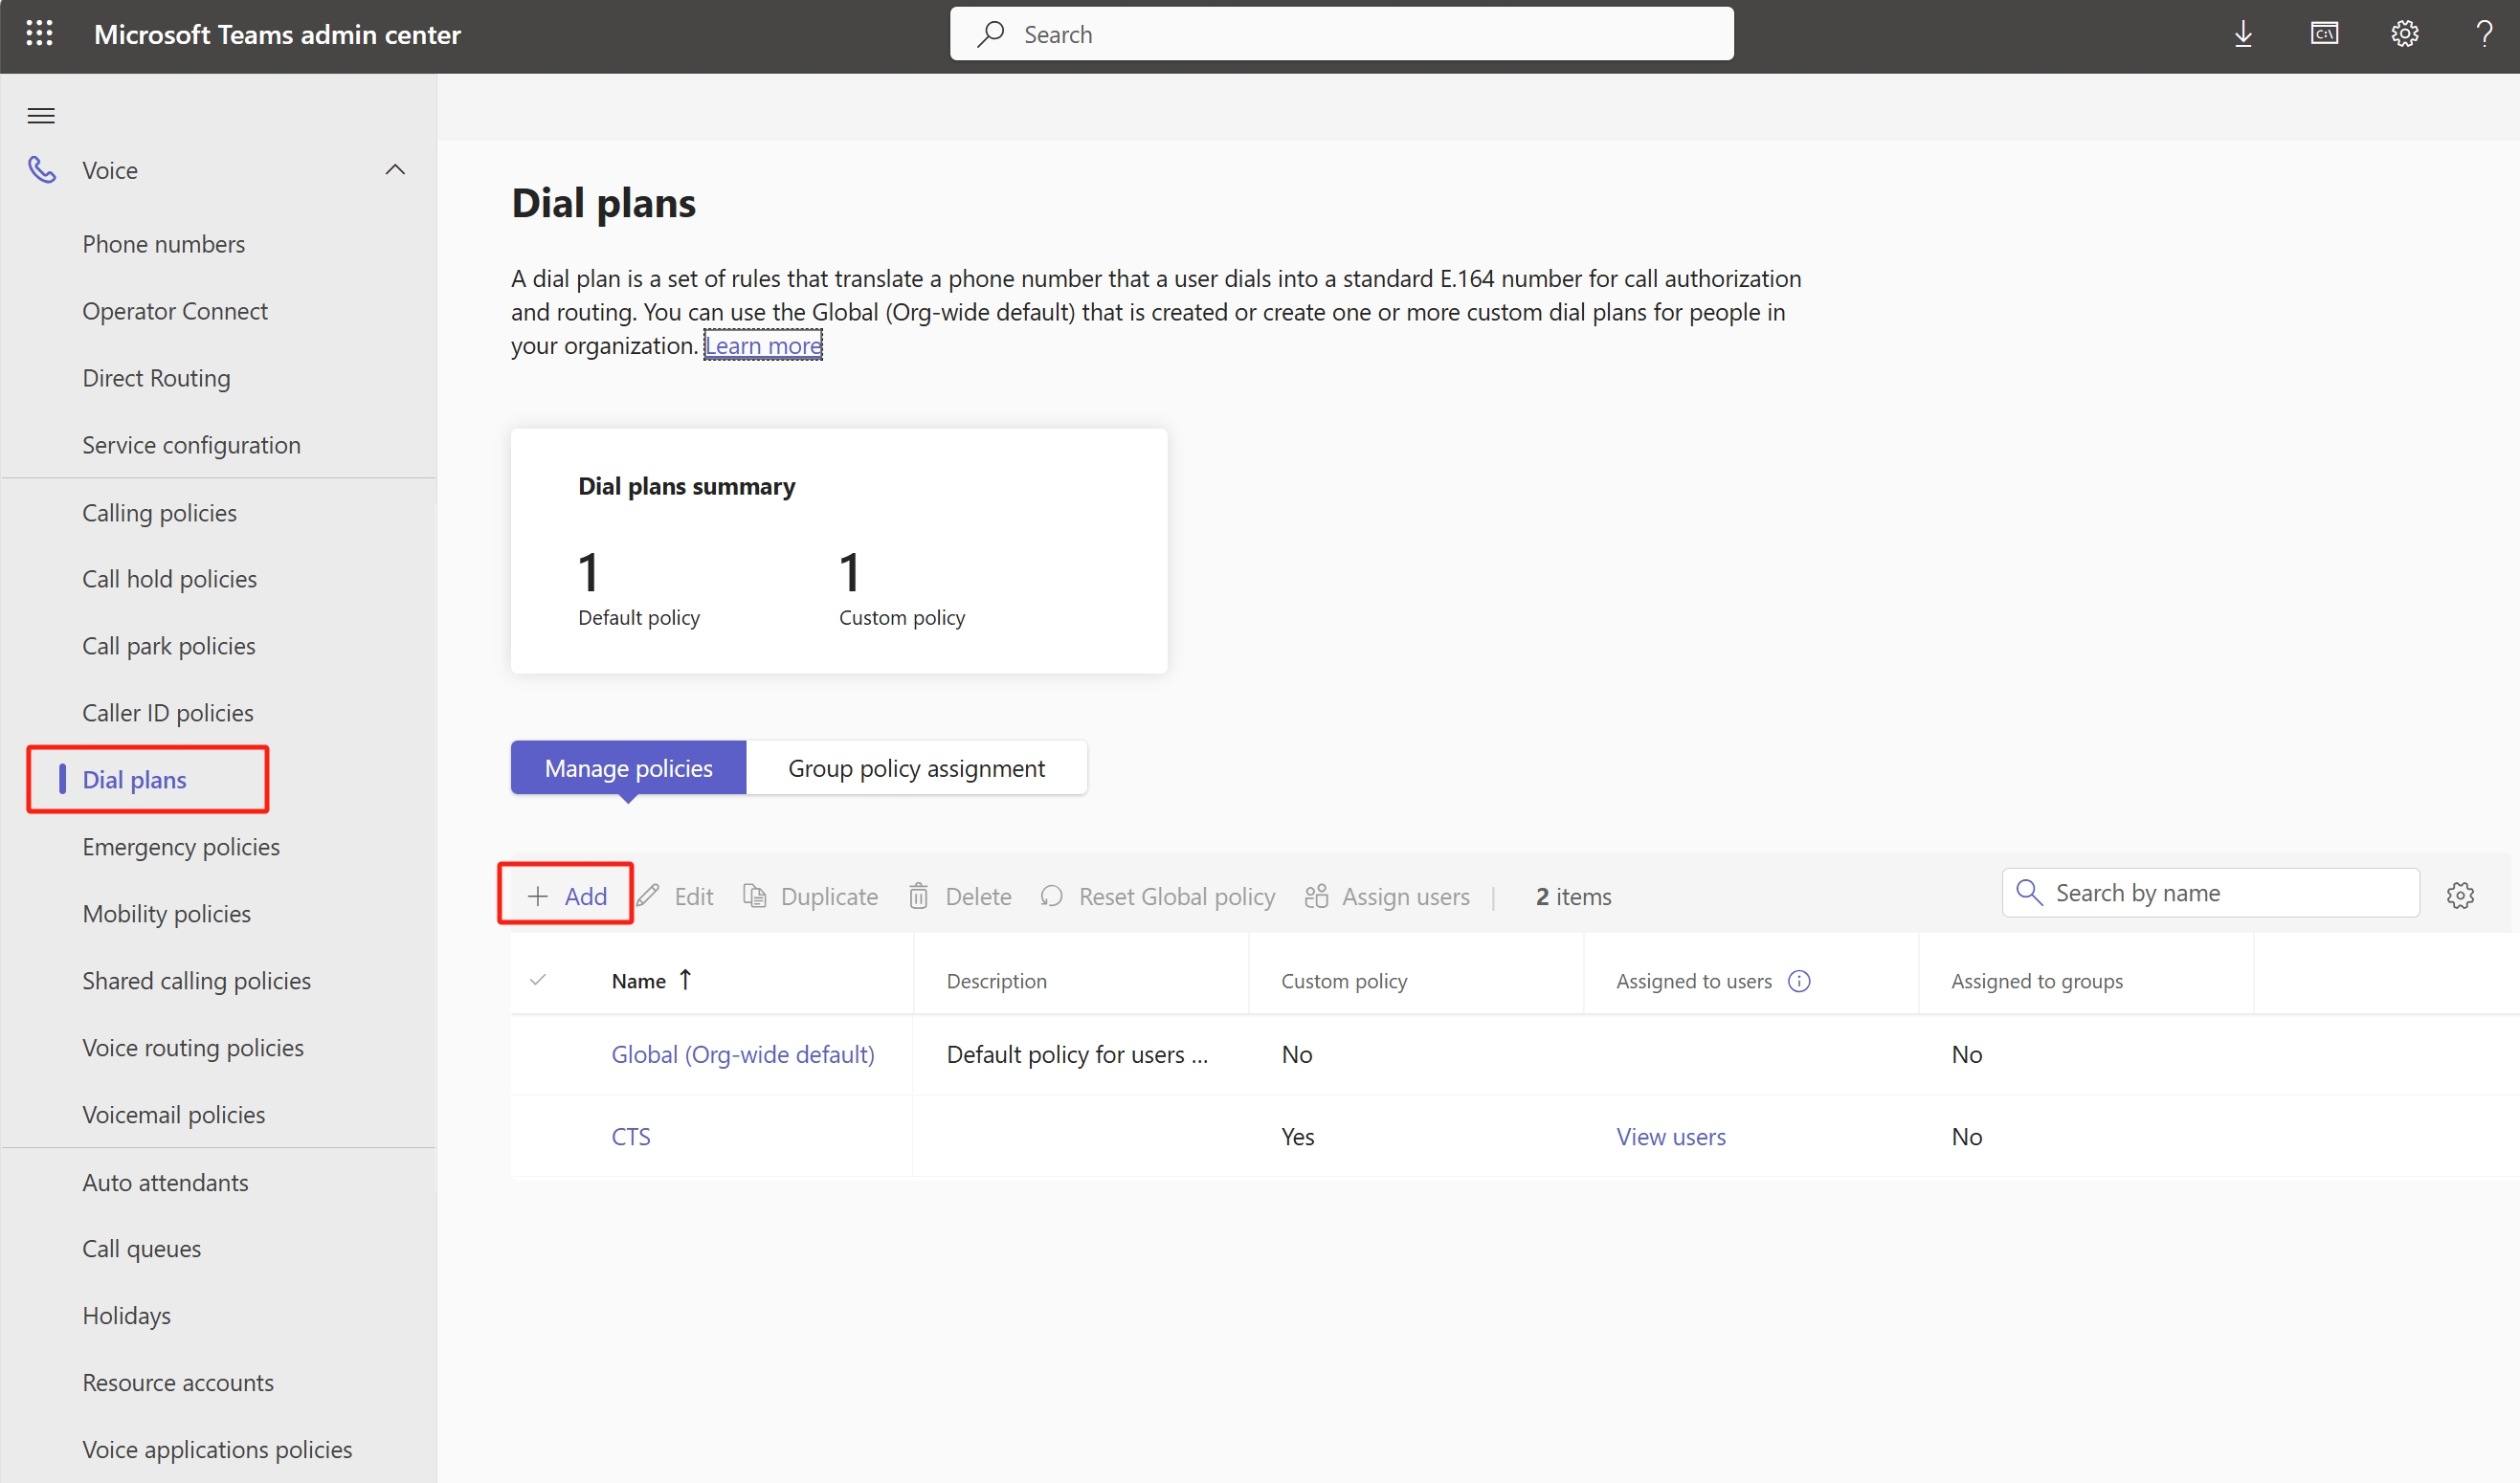Switch to Group policy assignment tab

pos(917,768)
